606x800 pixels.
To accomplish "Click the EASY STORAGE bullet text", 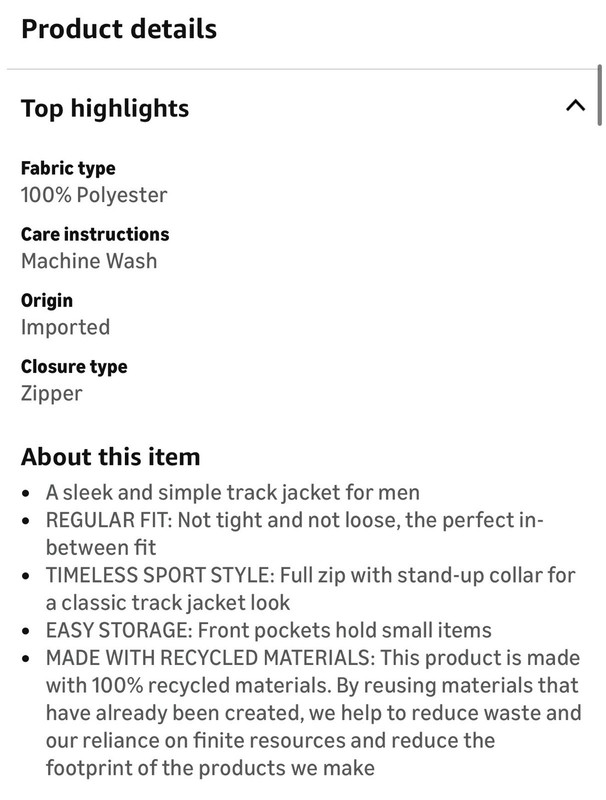I will click(269, 630).
